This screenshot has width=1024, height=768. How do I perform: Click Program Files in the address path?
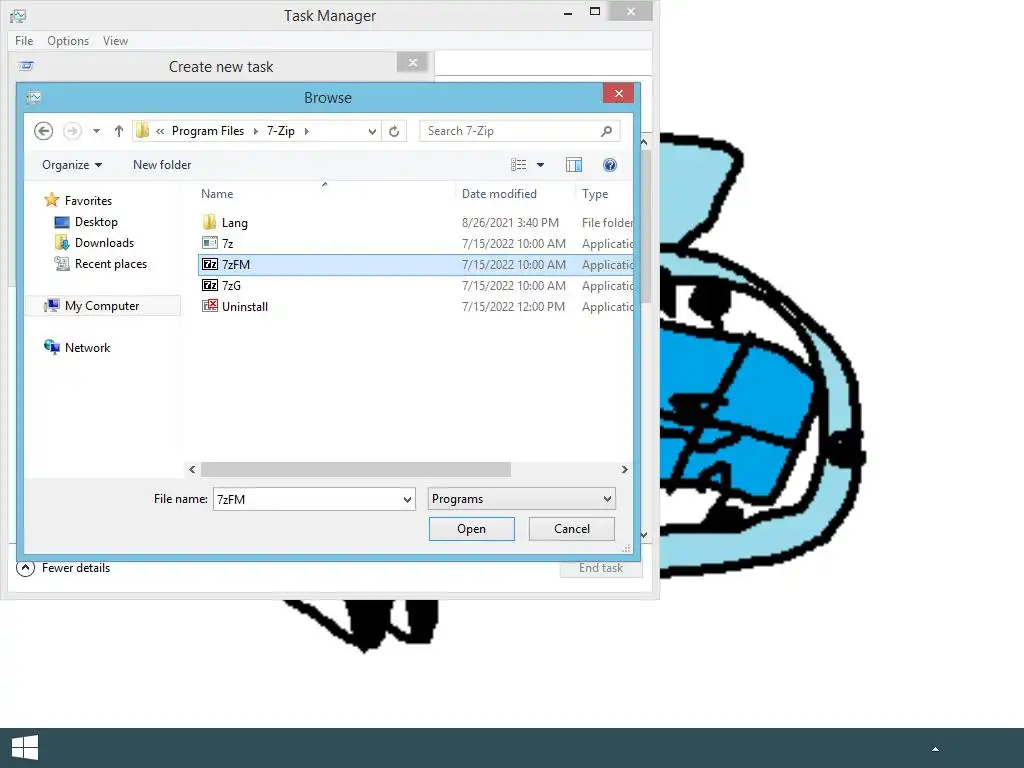pos(208,131)
